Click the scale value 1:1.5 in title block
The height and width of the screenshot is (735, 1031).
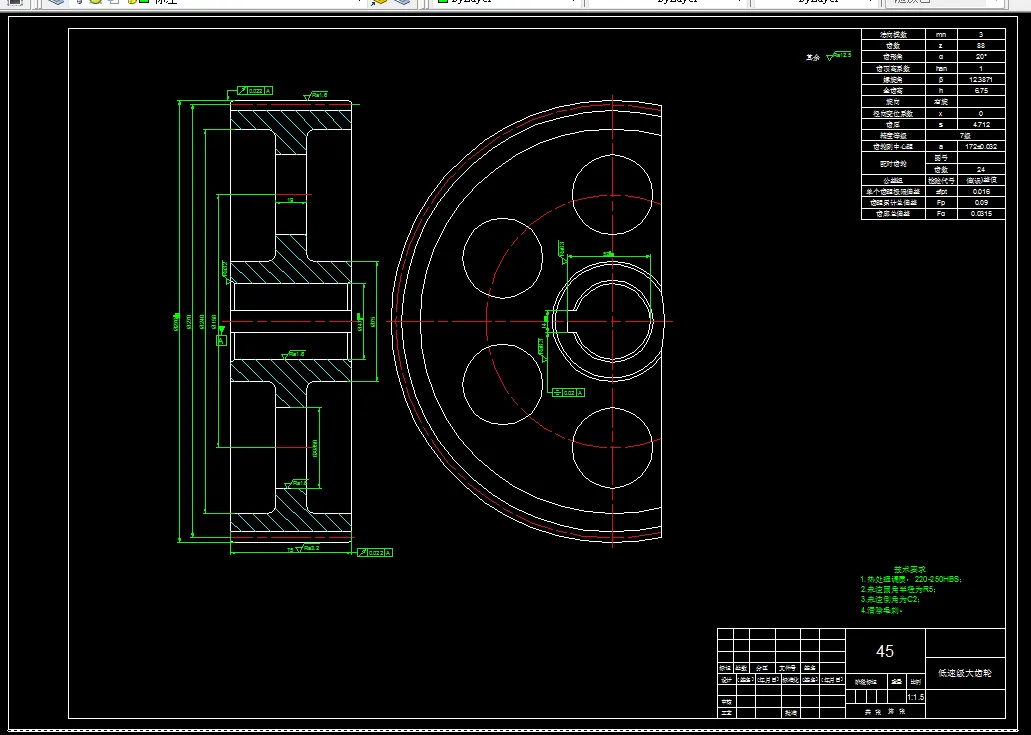[x=915, y=697]
